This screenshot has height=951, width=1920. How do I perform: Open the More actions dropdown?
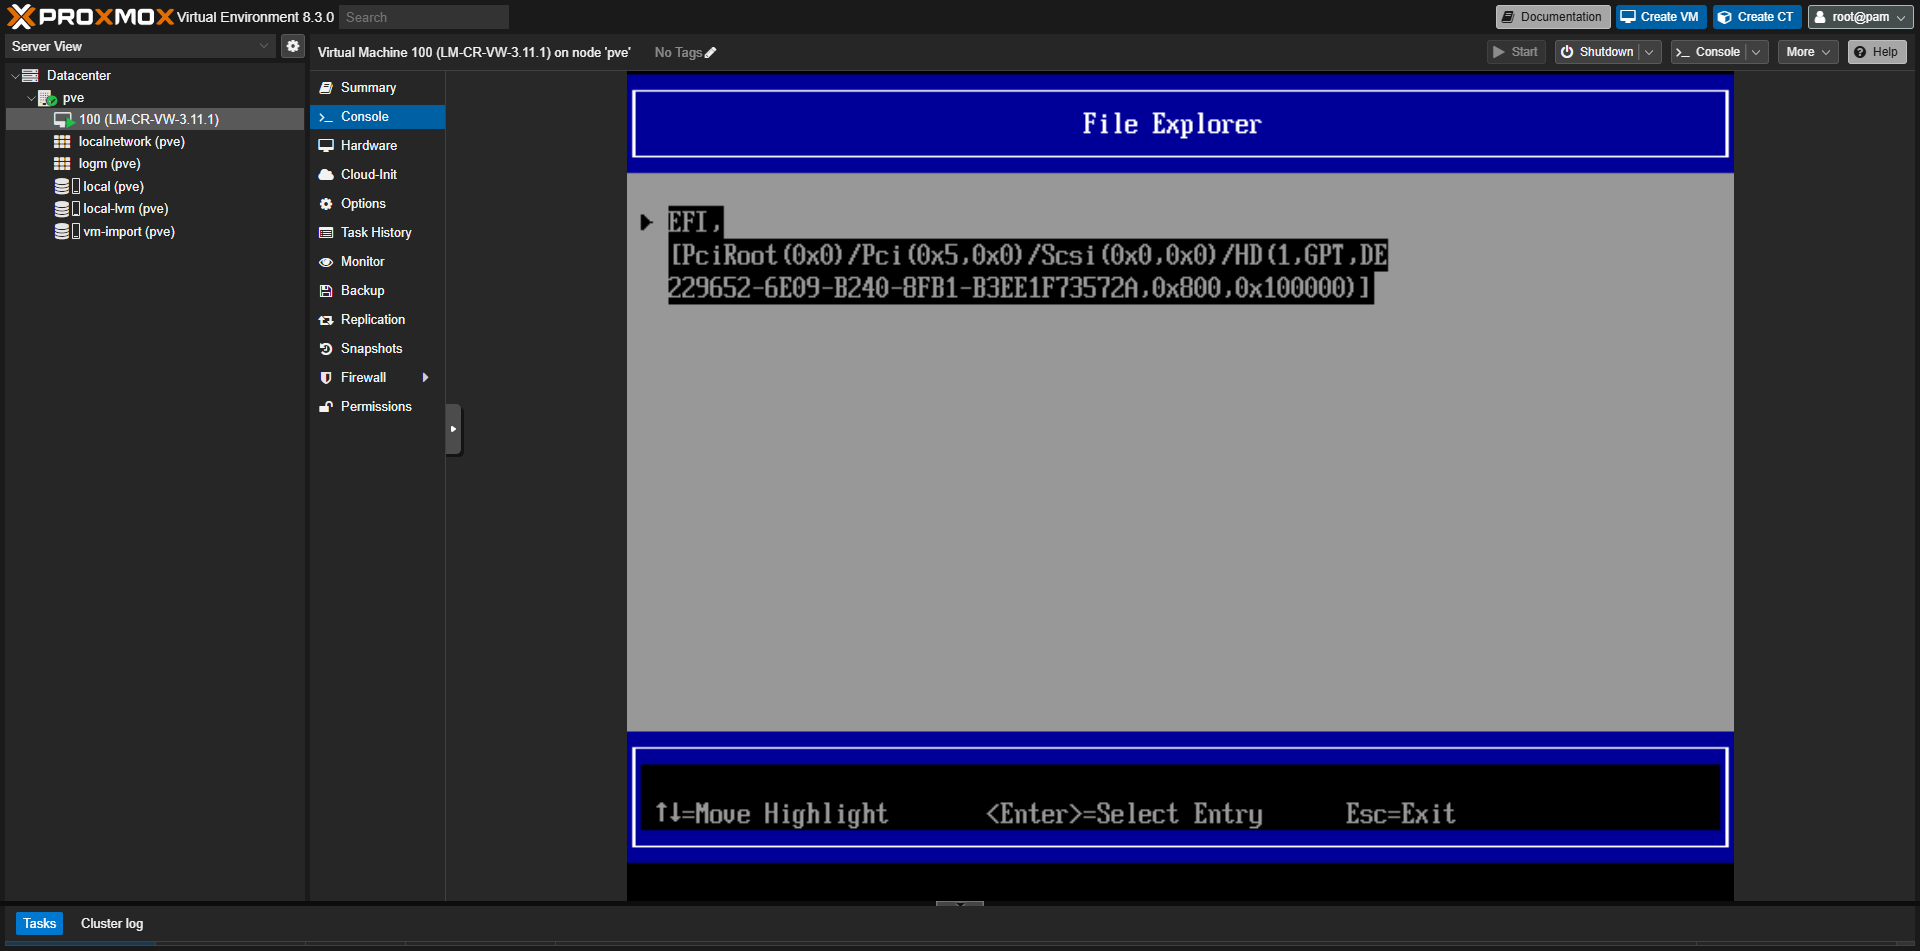tap(1807, 51)
